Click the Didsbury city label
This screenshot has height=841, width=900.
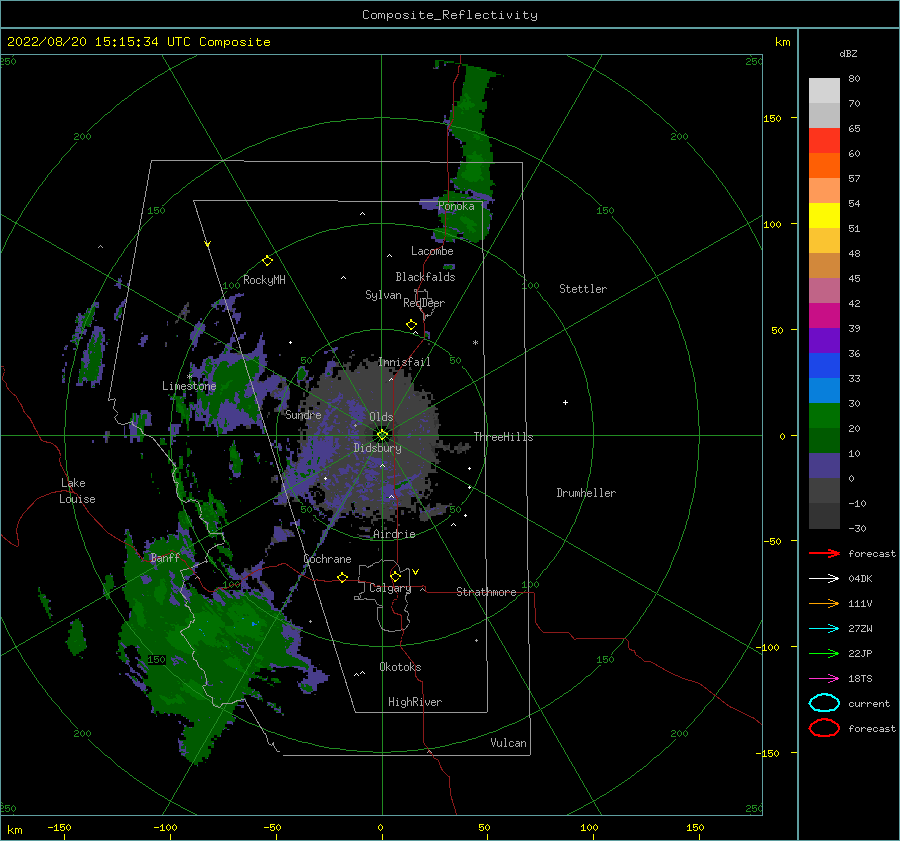(378, 448)
